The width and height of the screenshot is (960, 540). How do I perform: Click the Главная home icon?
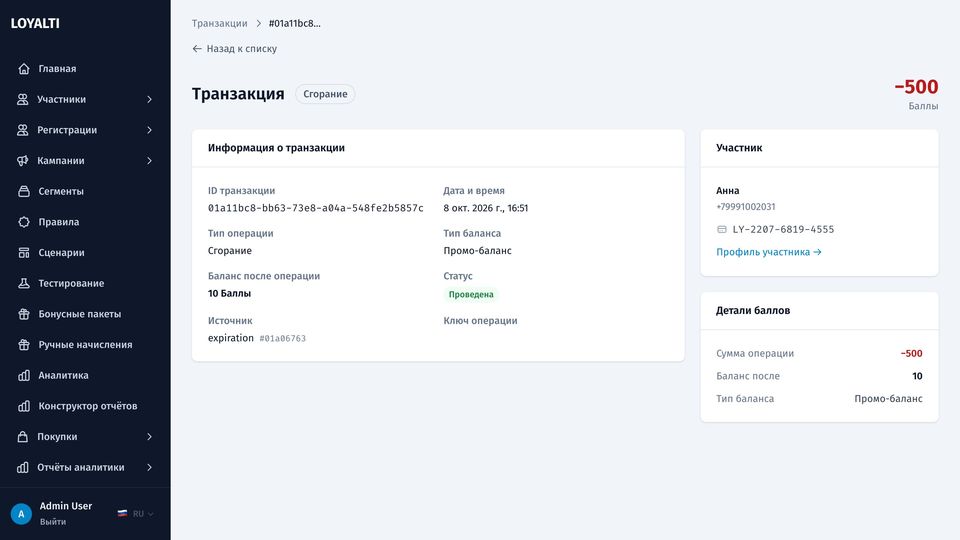pyautogui.click(x=24, y=69)
